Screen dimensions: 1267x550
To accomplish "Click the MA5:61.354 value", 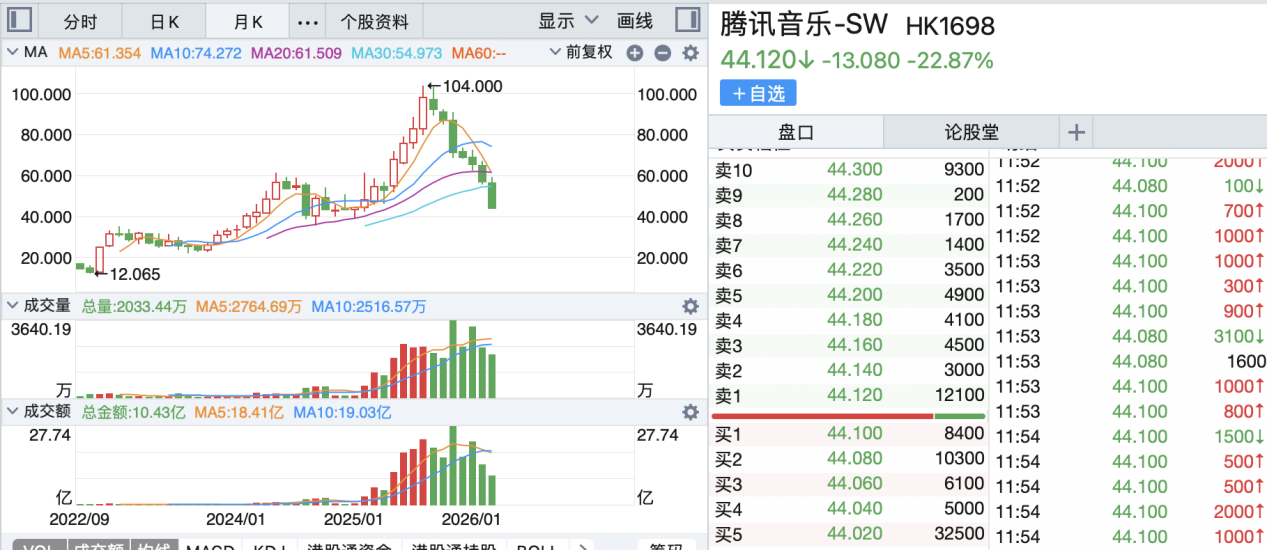I will click(100, 53).
